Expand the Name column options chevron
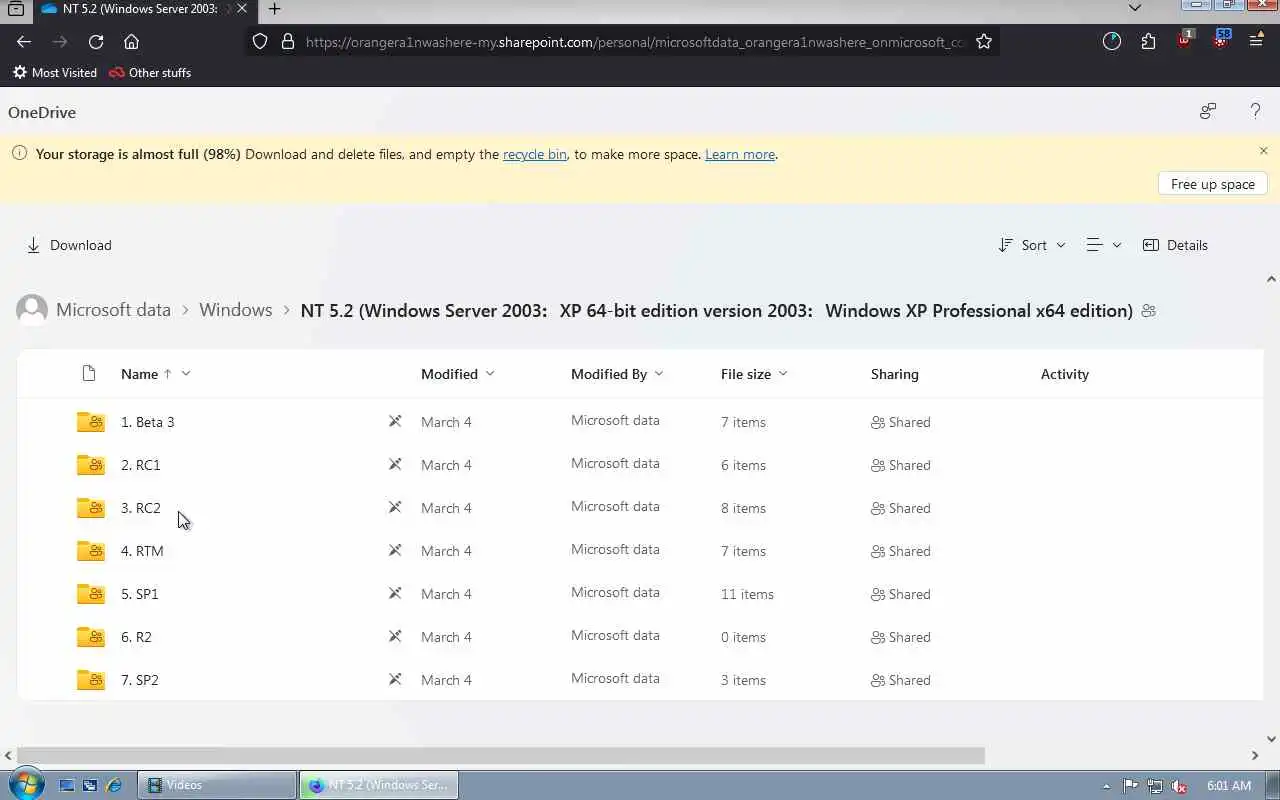The image size is (1280, 800). click(x=186, y=373)
